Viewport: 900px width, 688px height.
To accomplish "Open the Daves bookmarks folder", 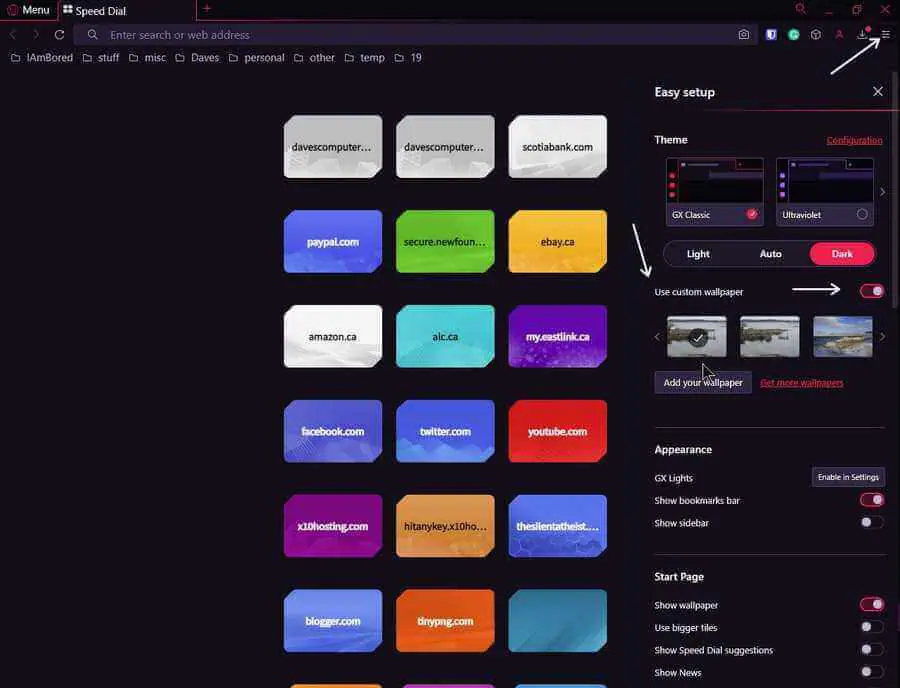I will point(197,58).
